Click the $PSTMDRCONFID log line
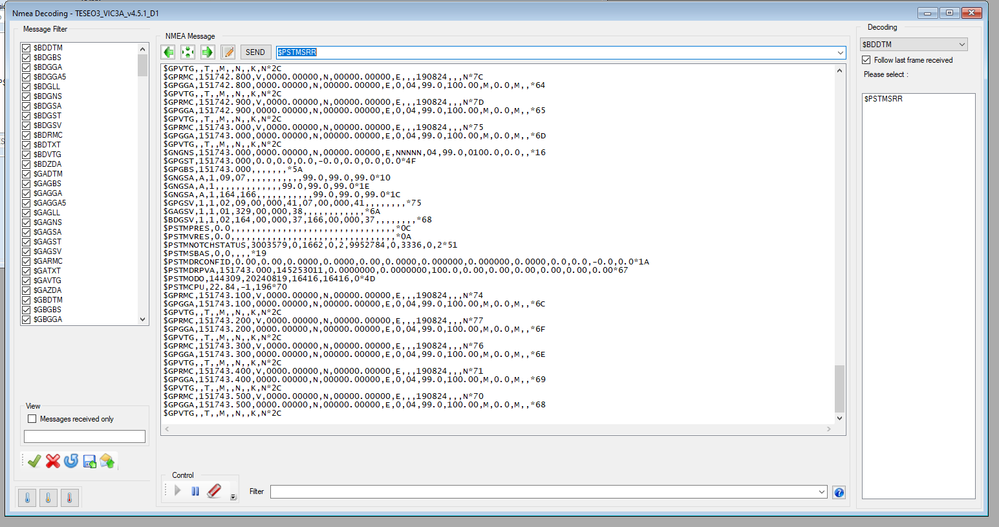 click(406, 262)
